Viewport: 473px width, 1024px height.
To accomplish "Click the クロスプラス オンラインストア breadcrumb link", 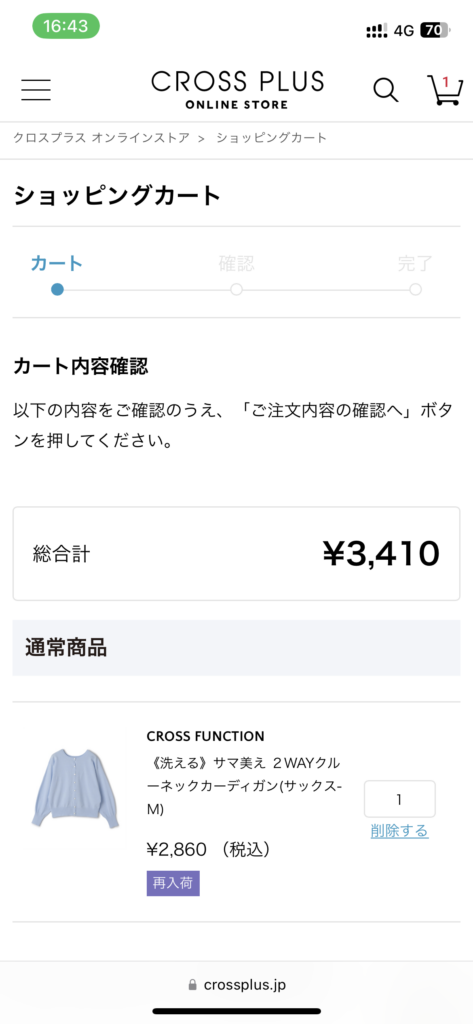I will [101, 138].
